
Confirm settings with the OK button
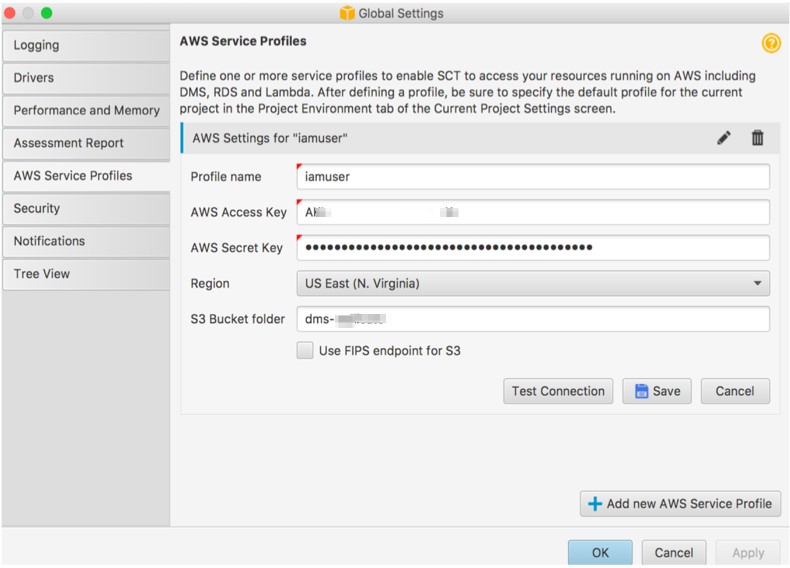click(x=600, y=553)
